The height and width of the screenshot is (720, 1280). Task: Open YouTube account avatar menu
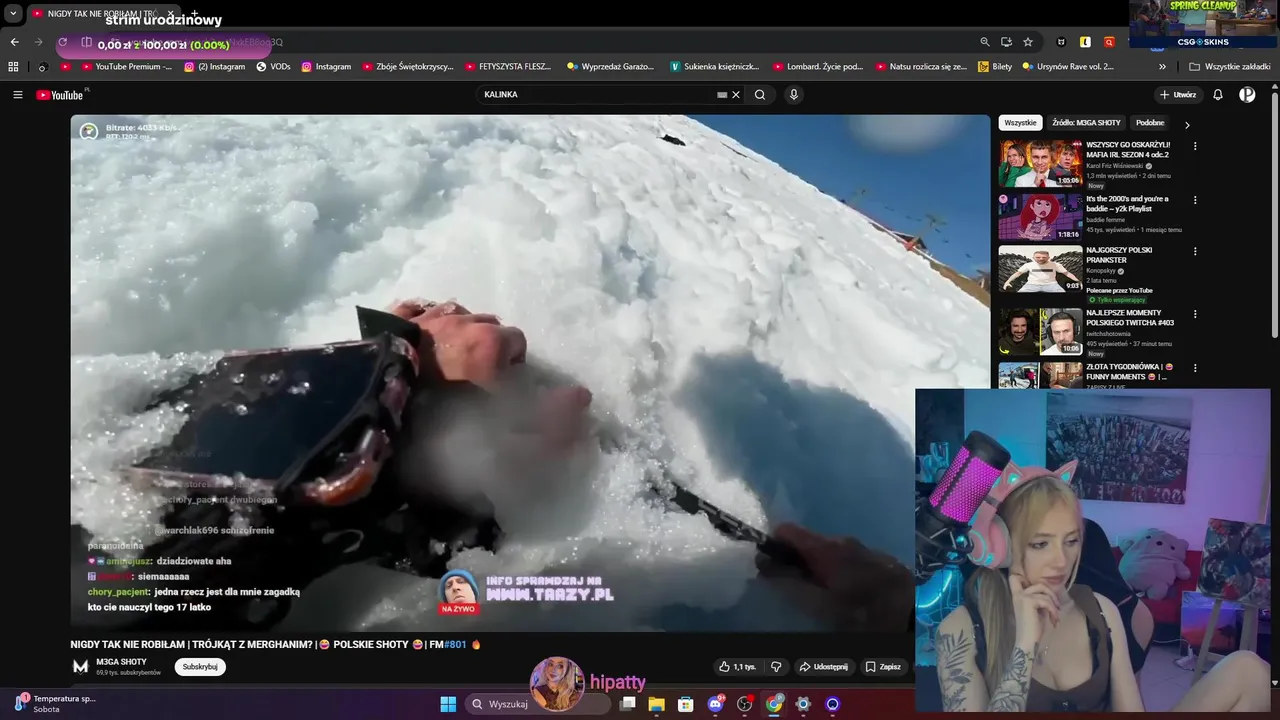click(x=1247, y=95)
